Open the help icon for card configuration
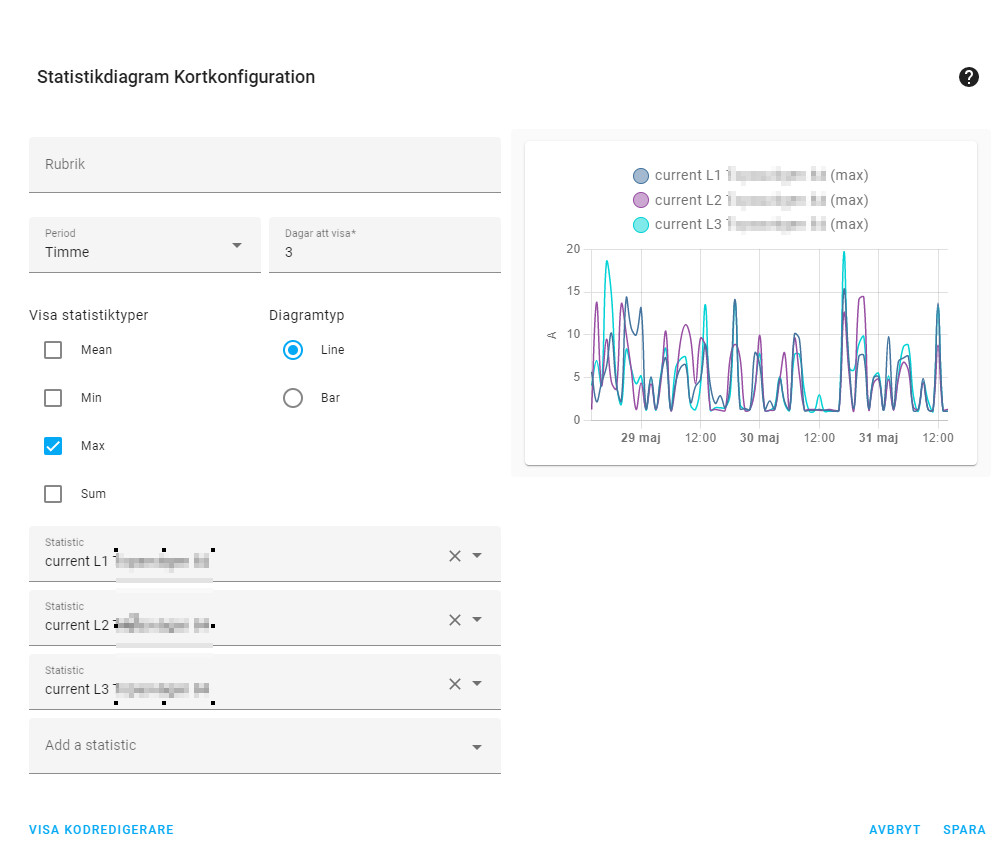This screenshot has width=992, height=854. (968, 77)
